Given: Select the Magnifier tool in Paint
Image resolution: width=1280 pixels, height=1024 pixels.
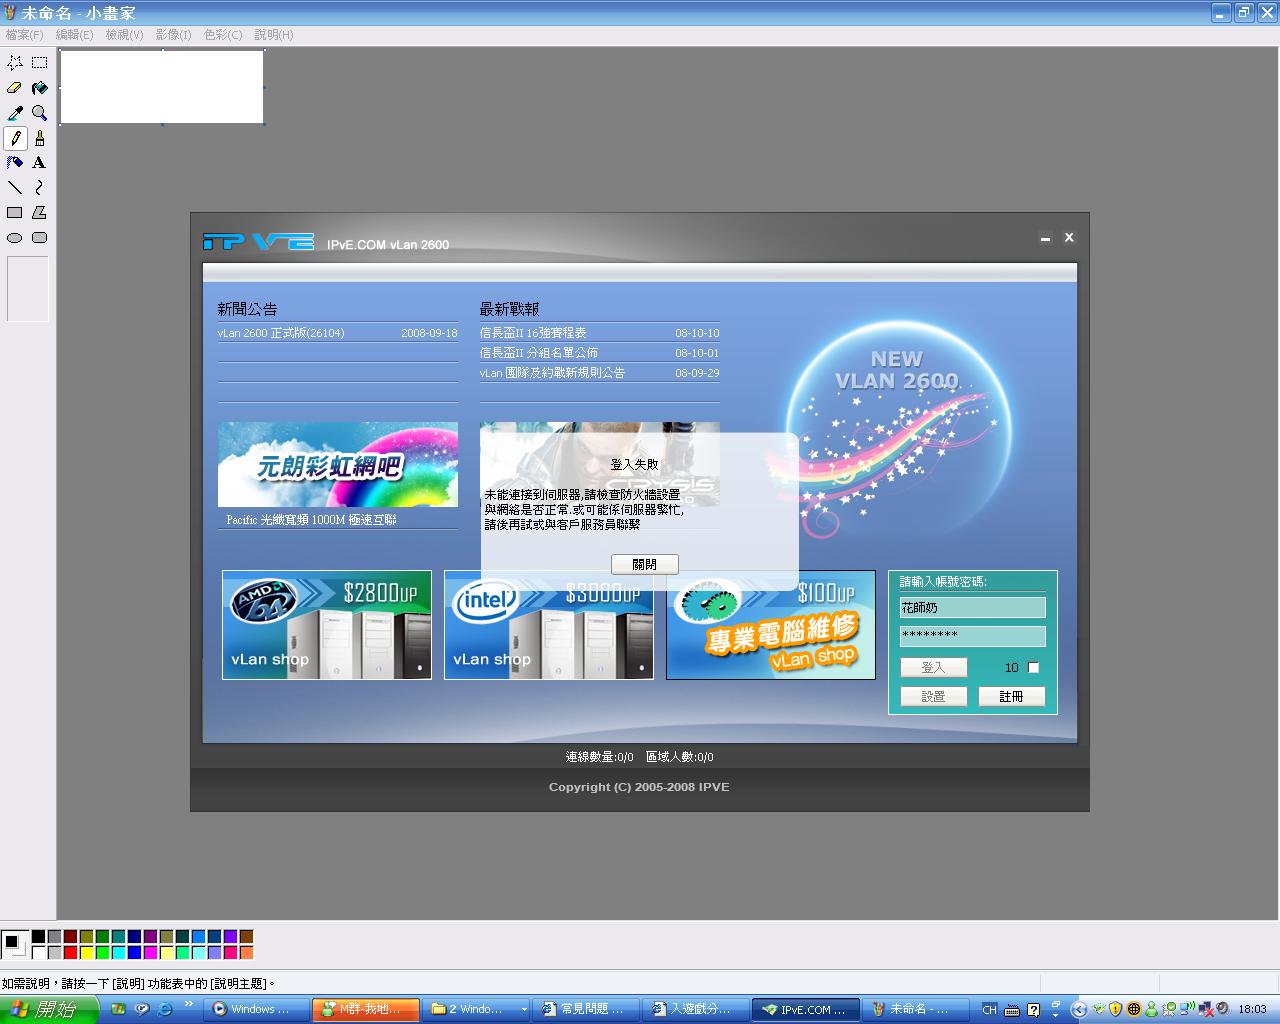Looking at the screenshot, I should (40, 113).
